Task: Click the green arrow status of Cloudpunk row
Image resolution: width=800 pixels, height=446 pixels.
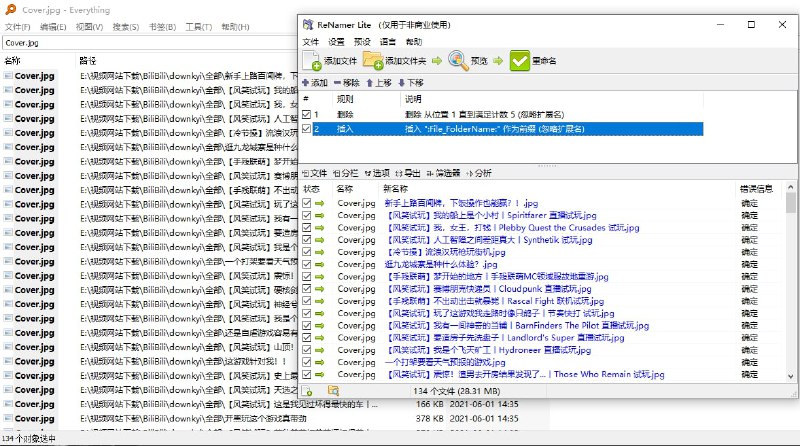Action: coord(319,289)
